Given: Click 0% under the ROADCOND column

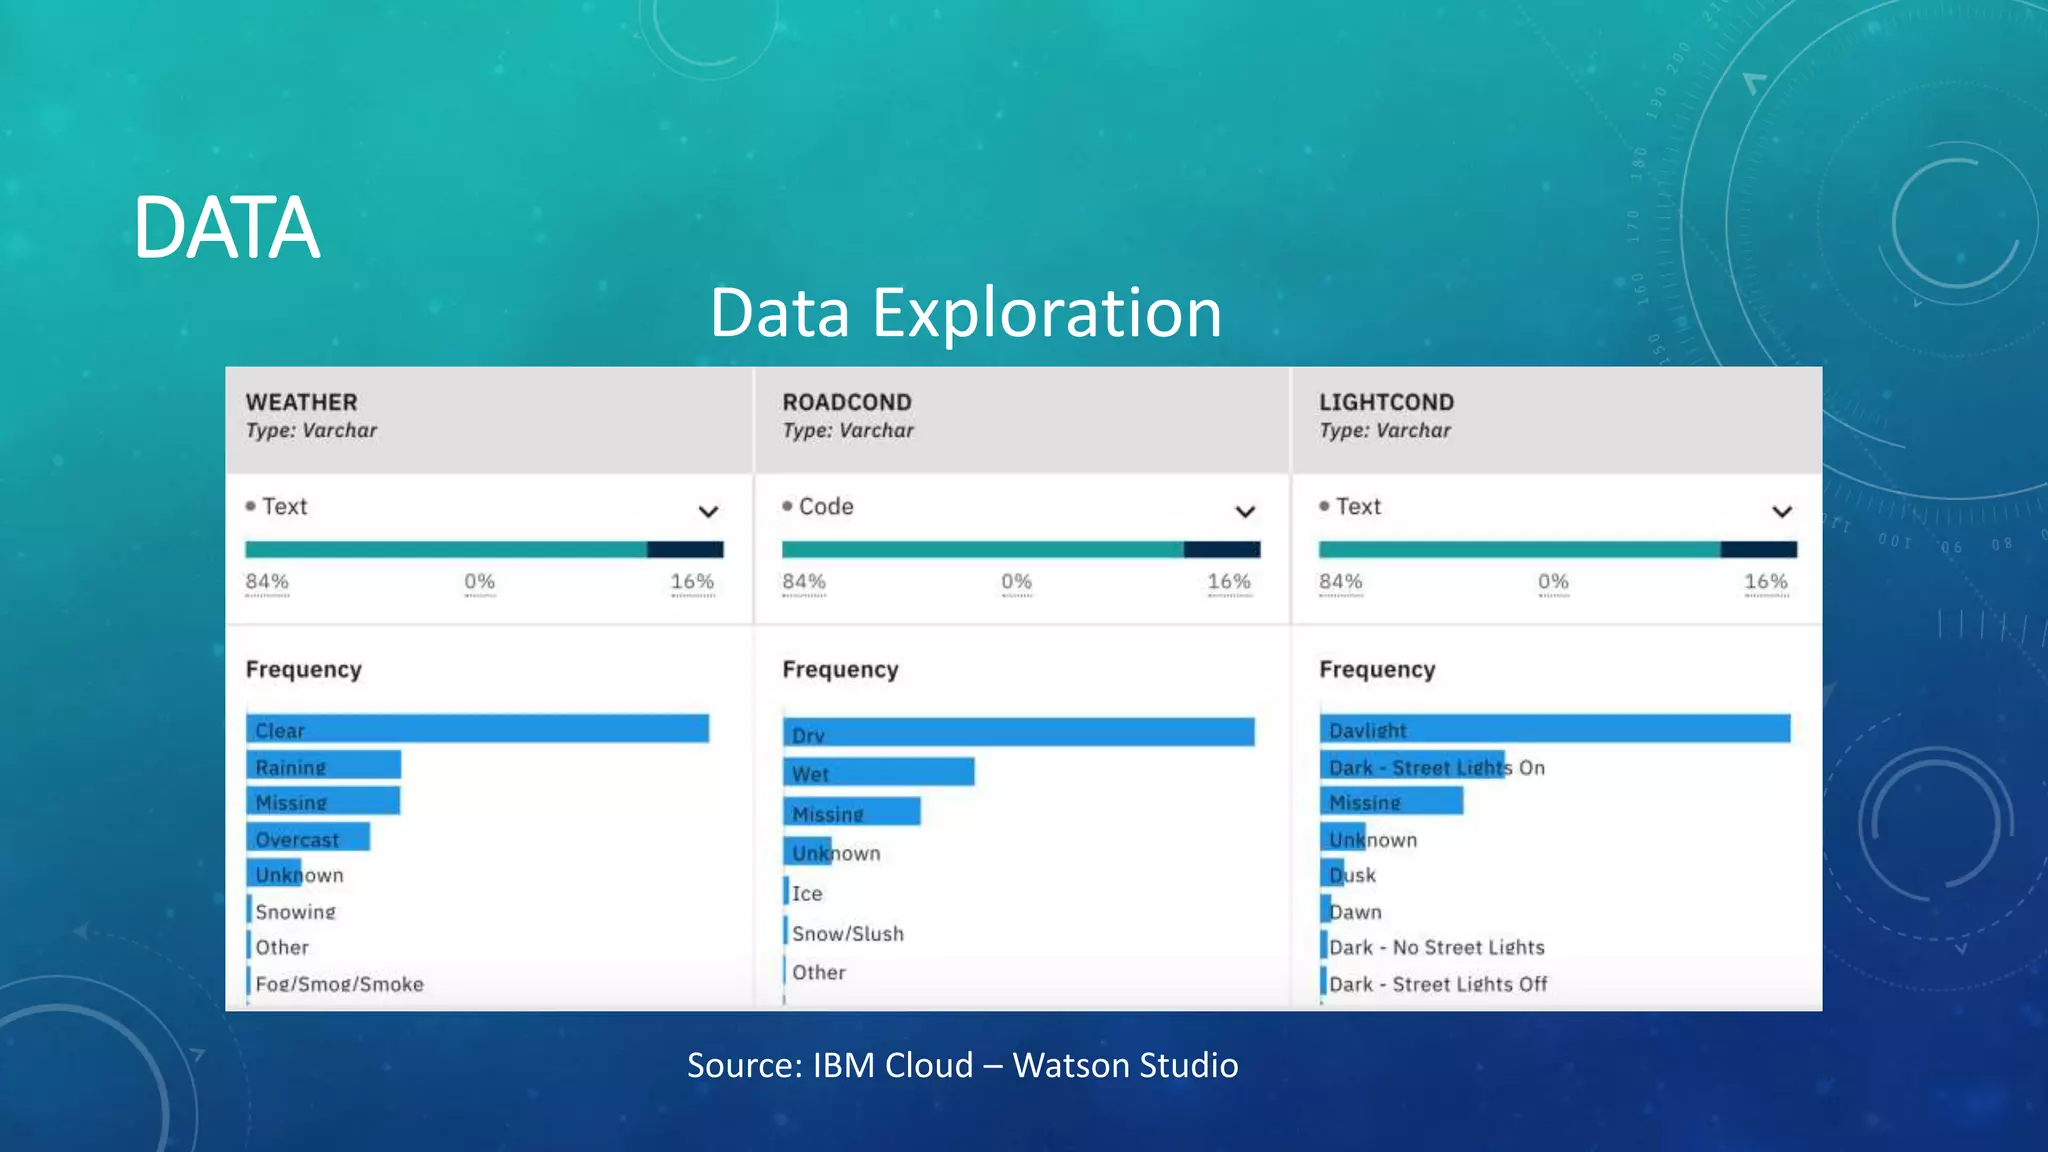Looking at the screenshot, I should (1016, 581).
